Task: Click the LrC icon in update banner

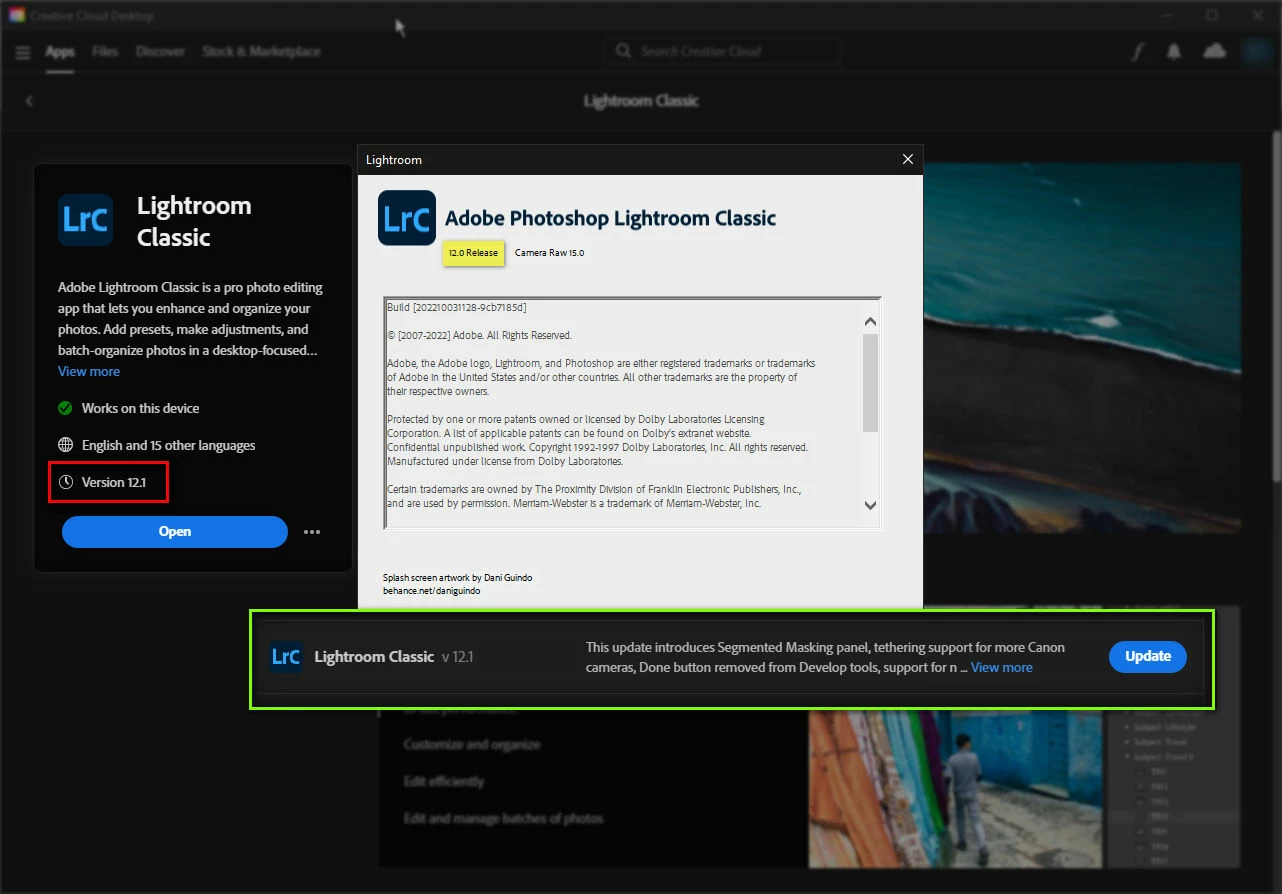Action: 286,657
